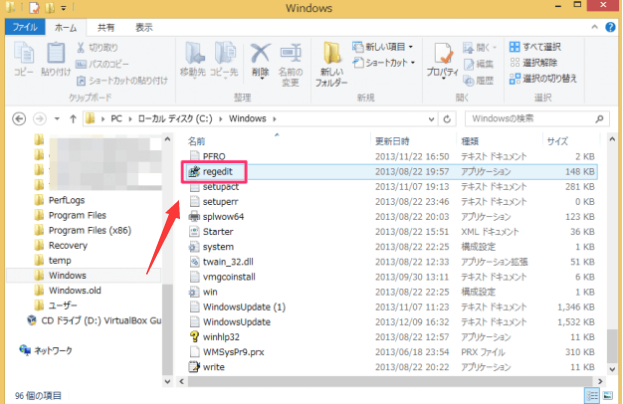Screen dimensions: 623x404
Task: Switch to View (表示) tab
Action: (144, 27)
